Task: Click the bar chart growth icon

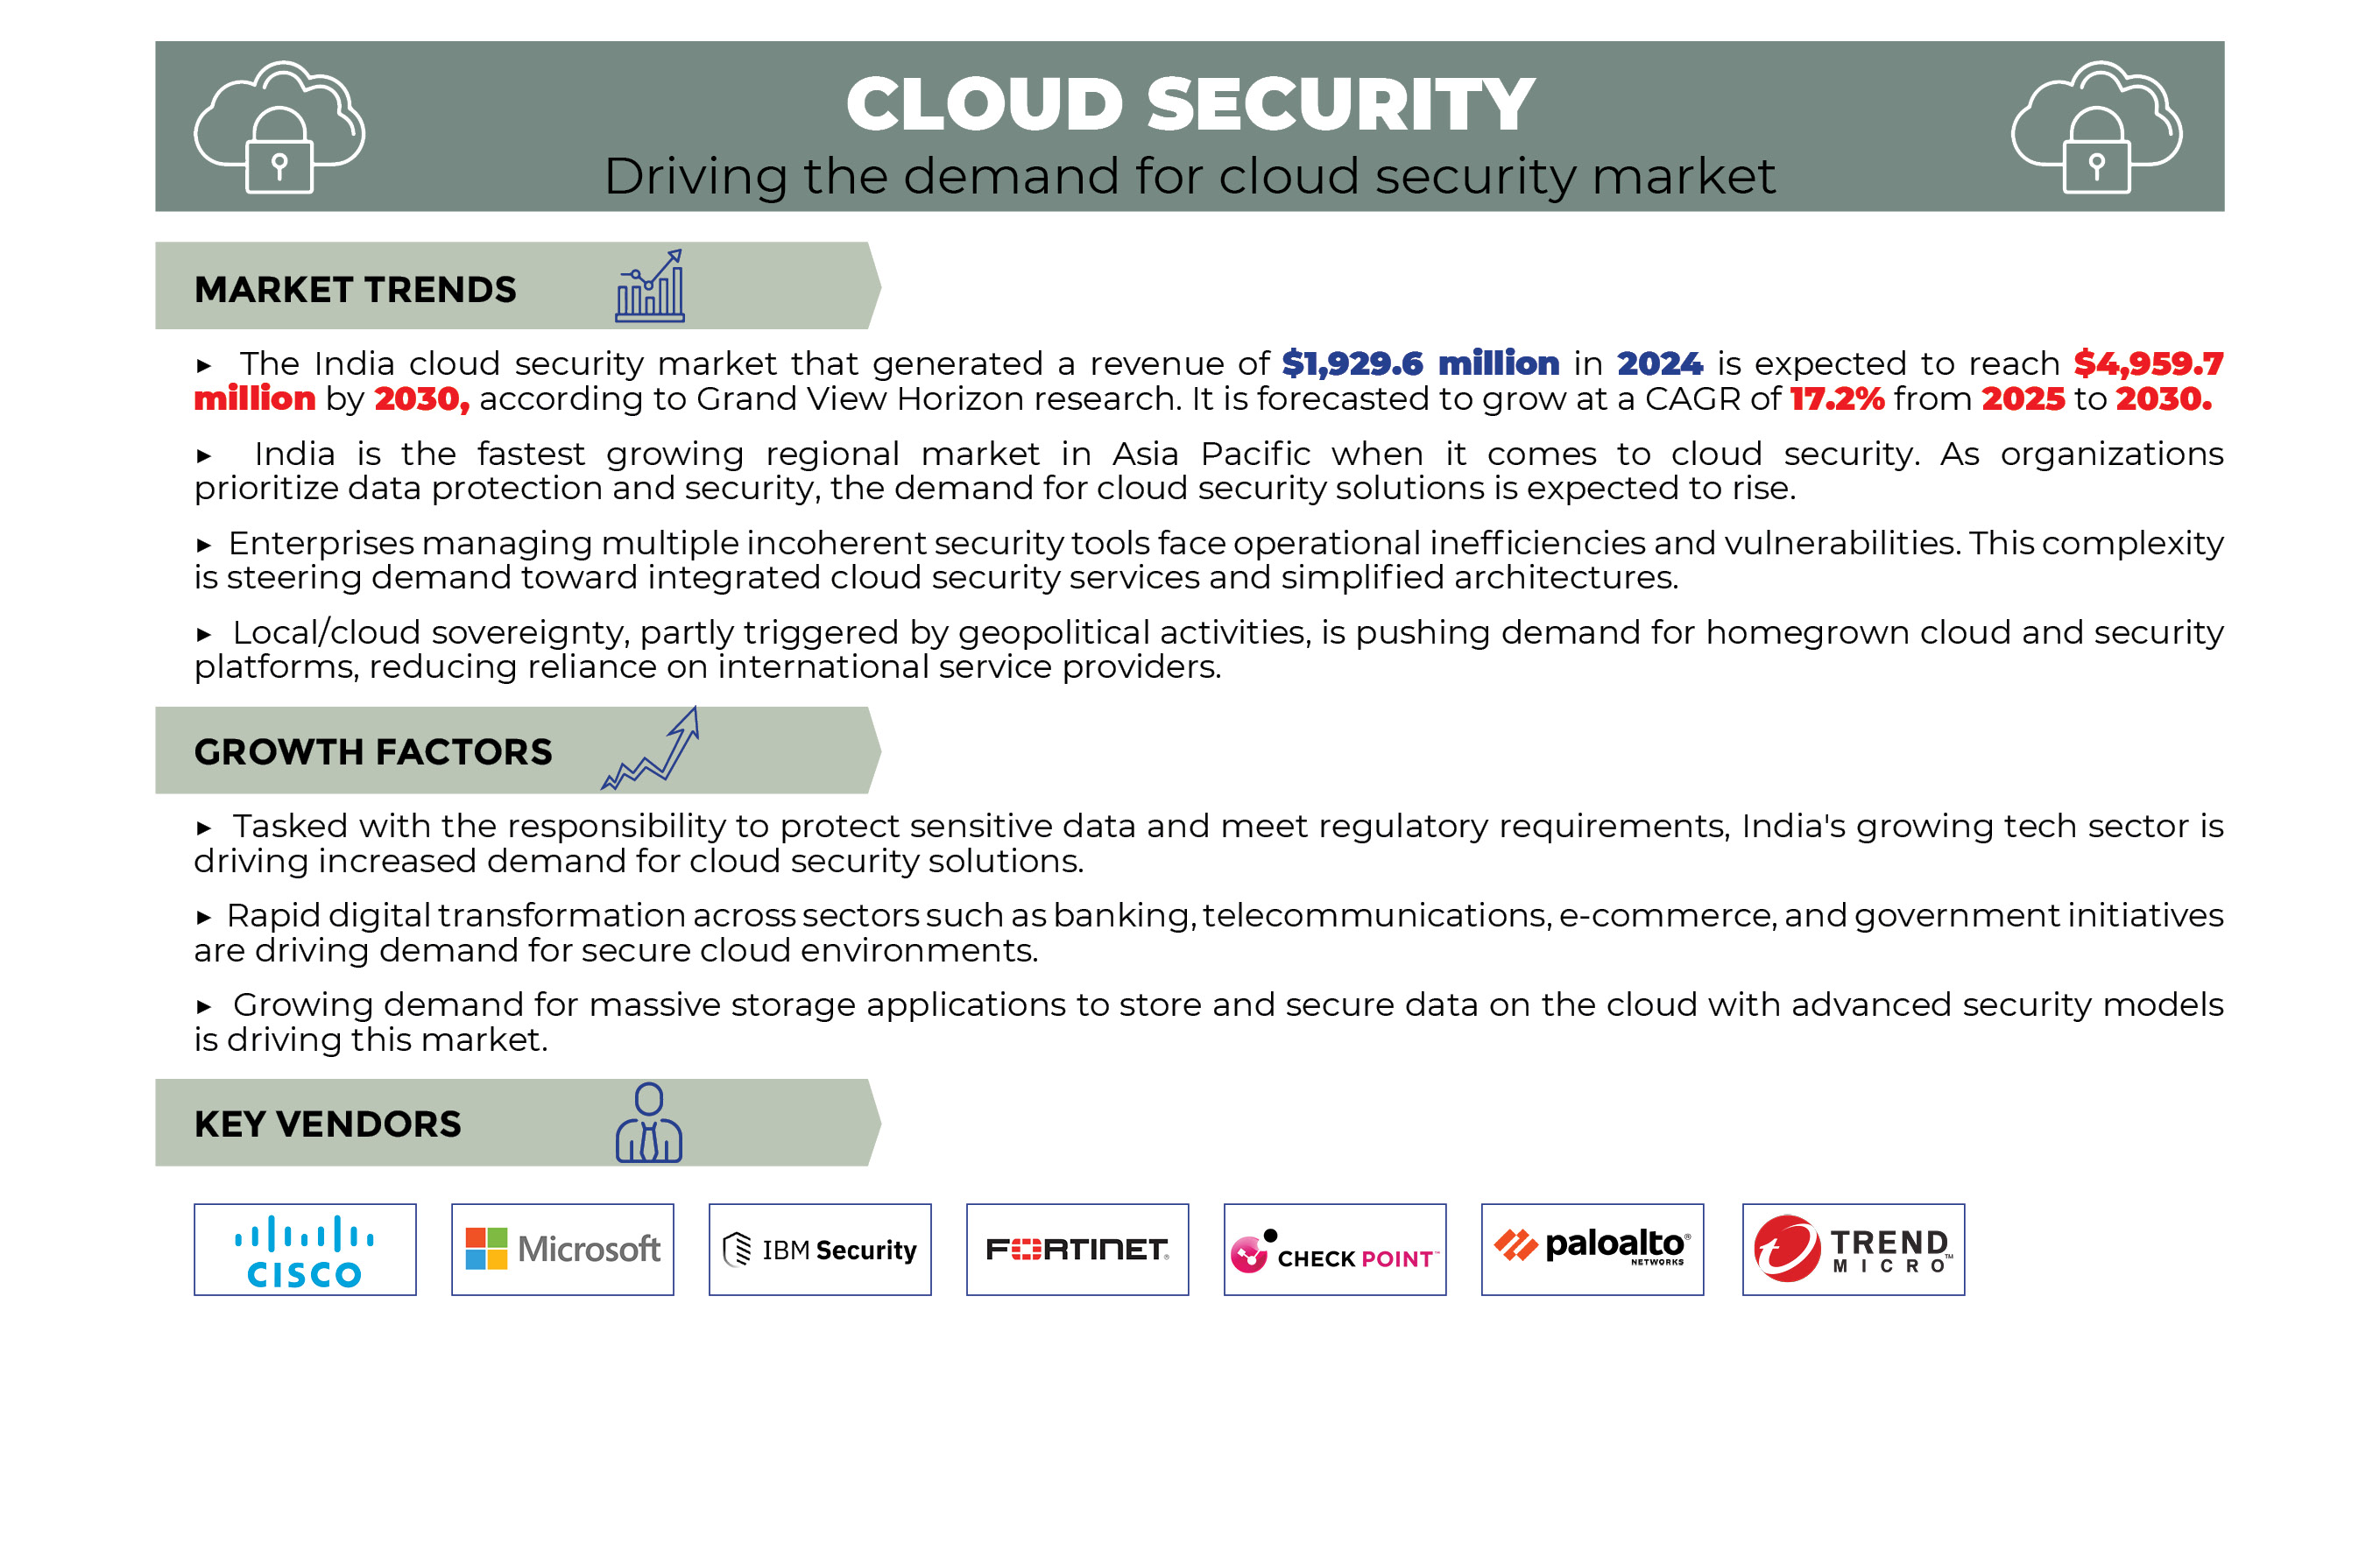Action: pyautogui.click(x=650, y=286)
